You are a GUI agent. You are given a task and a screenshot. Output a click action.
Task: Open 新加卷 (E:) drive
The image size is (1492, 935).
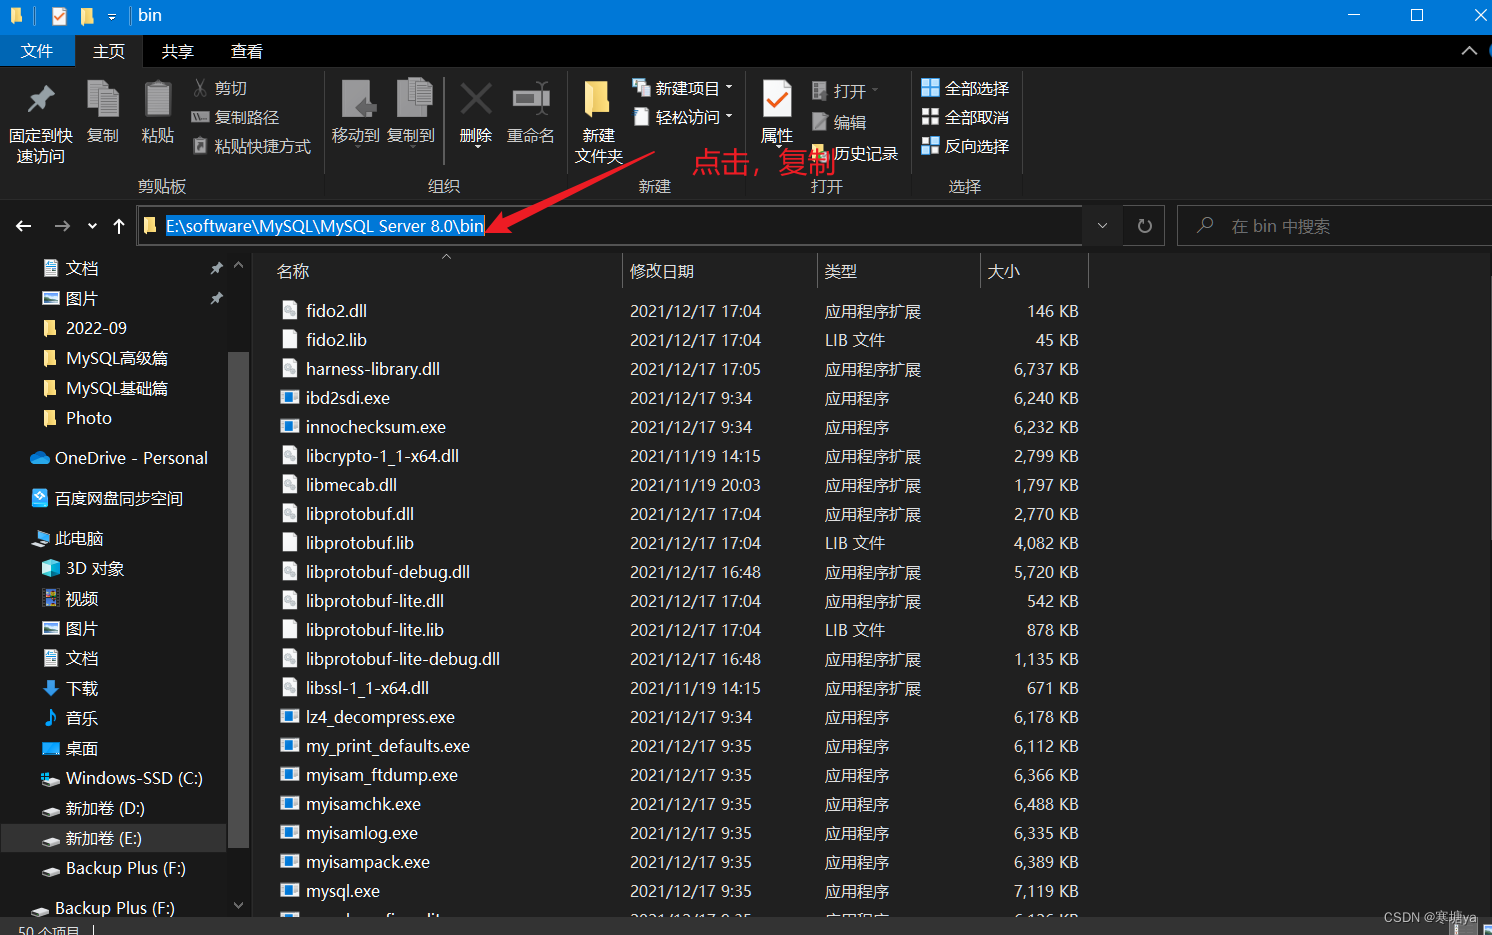click(92, 838)
